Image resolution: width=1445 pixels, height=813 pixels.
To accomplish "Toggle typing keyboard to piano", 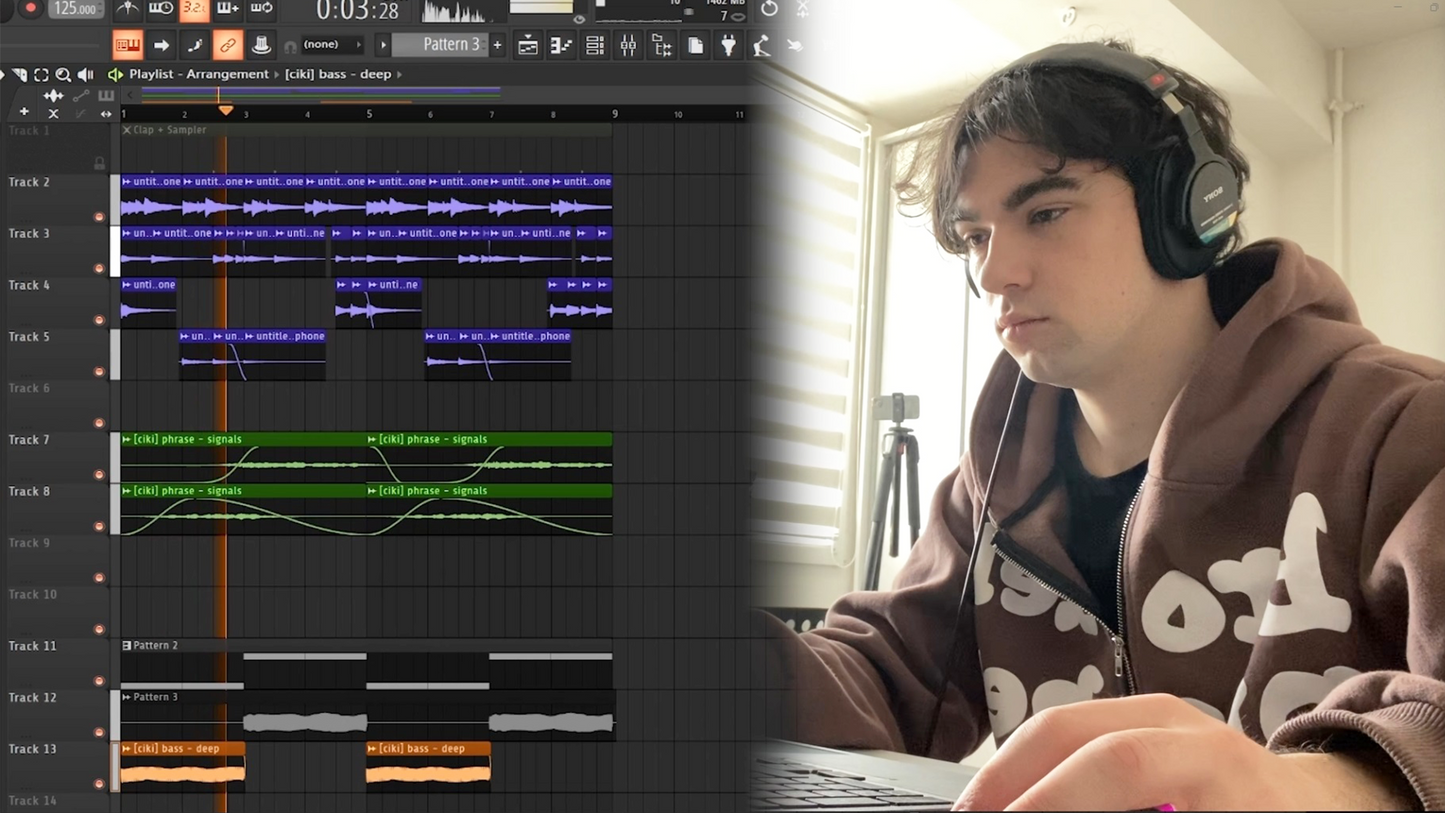I will (x=128, y=45).
